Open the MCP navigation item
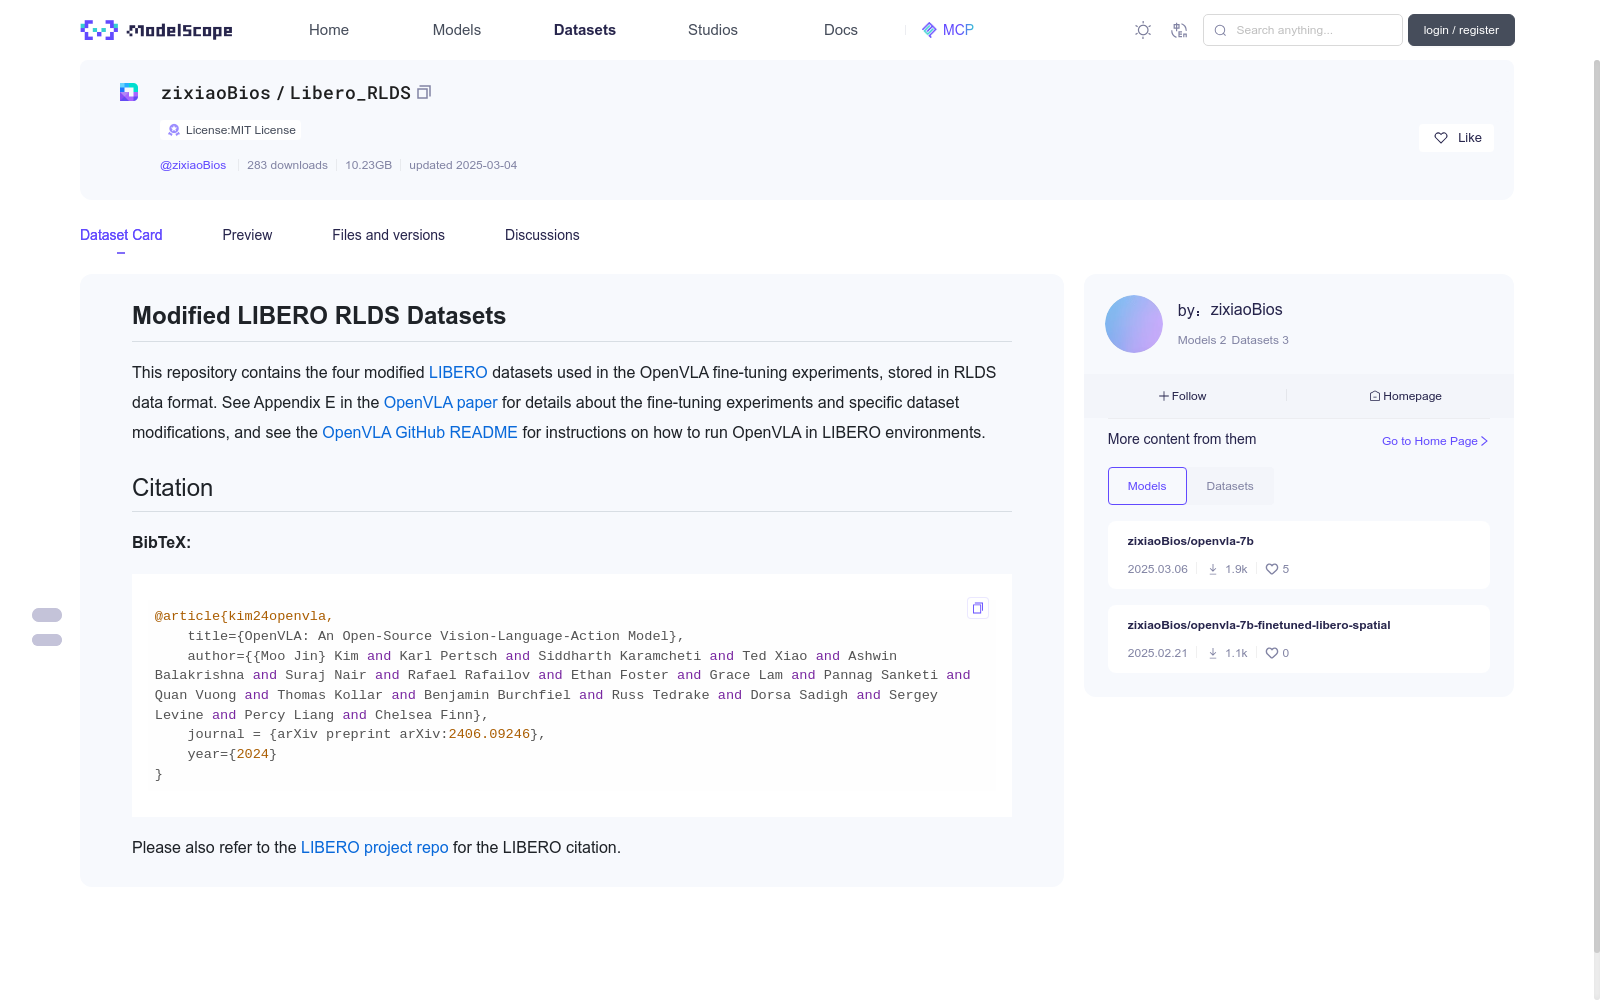 coord(948,30)
